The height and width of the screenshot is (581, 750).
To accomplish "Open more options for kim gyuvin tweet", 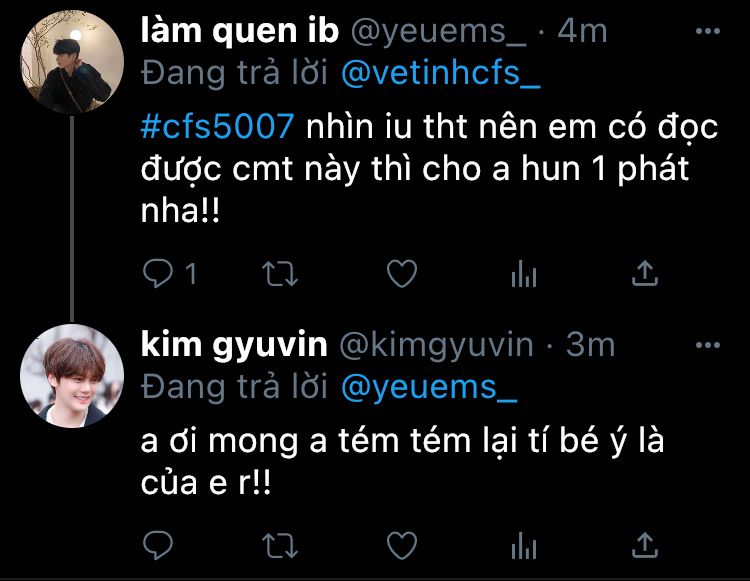I will pyautogui.click(x=708, y=345).
